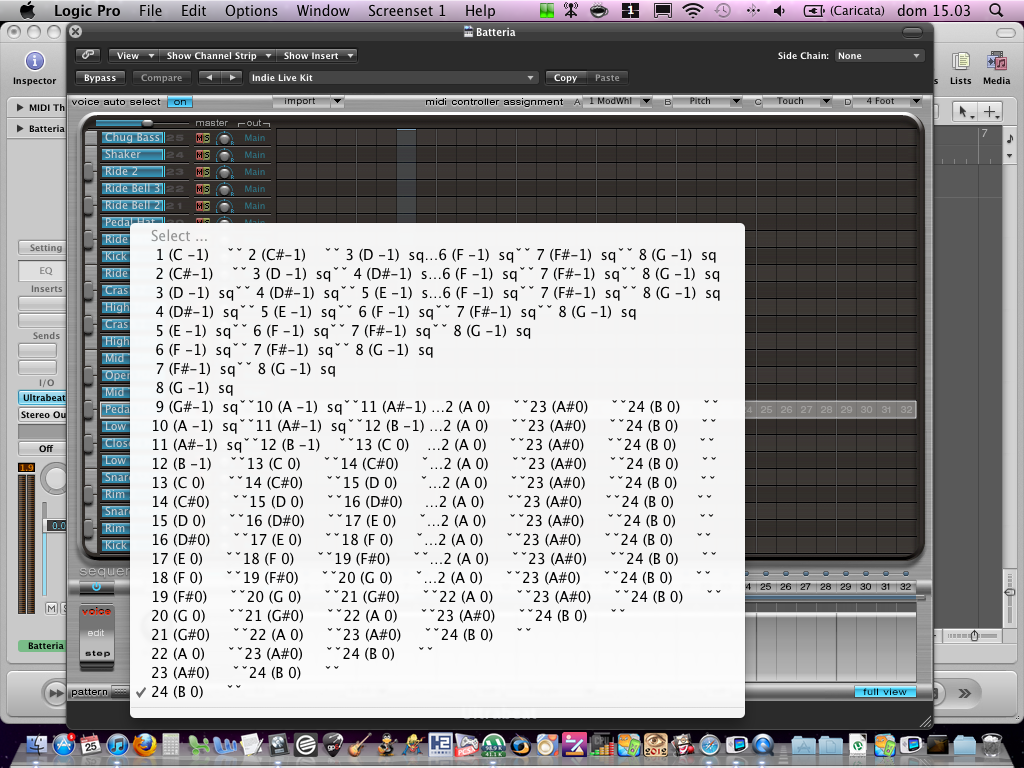The image size is (1024, 768).
Task: Open the Screenset 1 menu
Action: tap(407, 10)
